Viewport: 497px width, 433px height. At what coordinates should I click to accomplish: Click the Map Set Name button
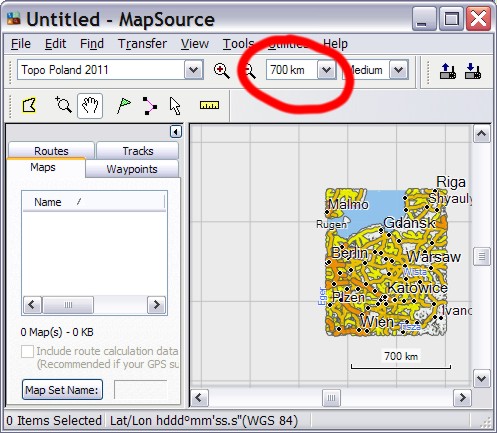click(x=62, y=389)
